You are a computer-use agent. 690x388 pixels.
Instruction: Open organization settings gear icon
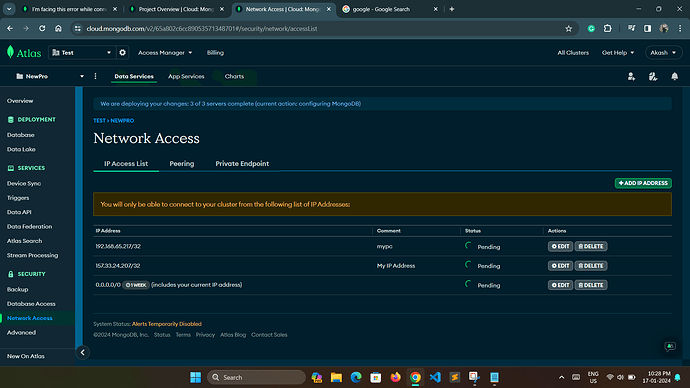coord(122,52)
